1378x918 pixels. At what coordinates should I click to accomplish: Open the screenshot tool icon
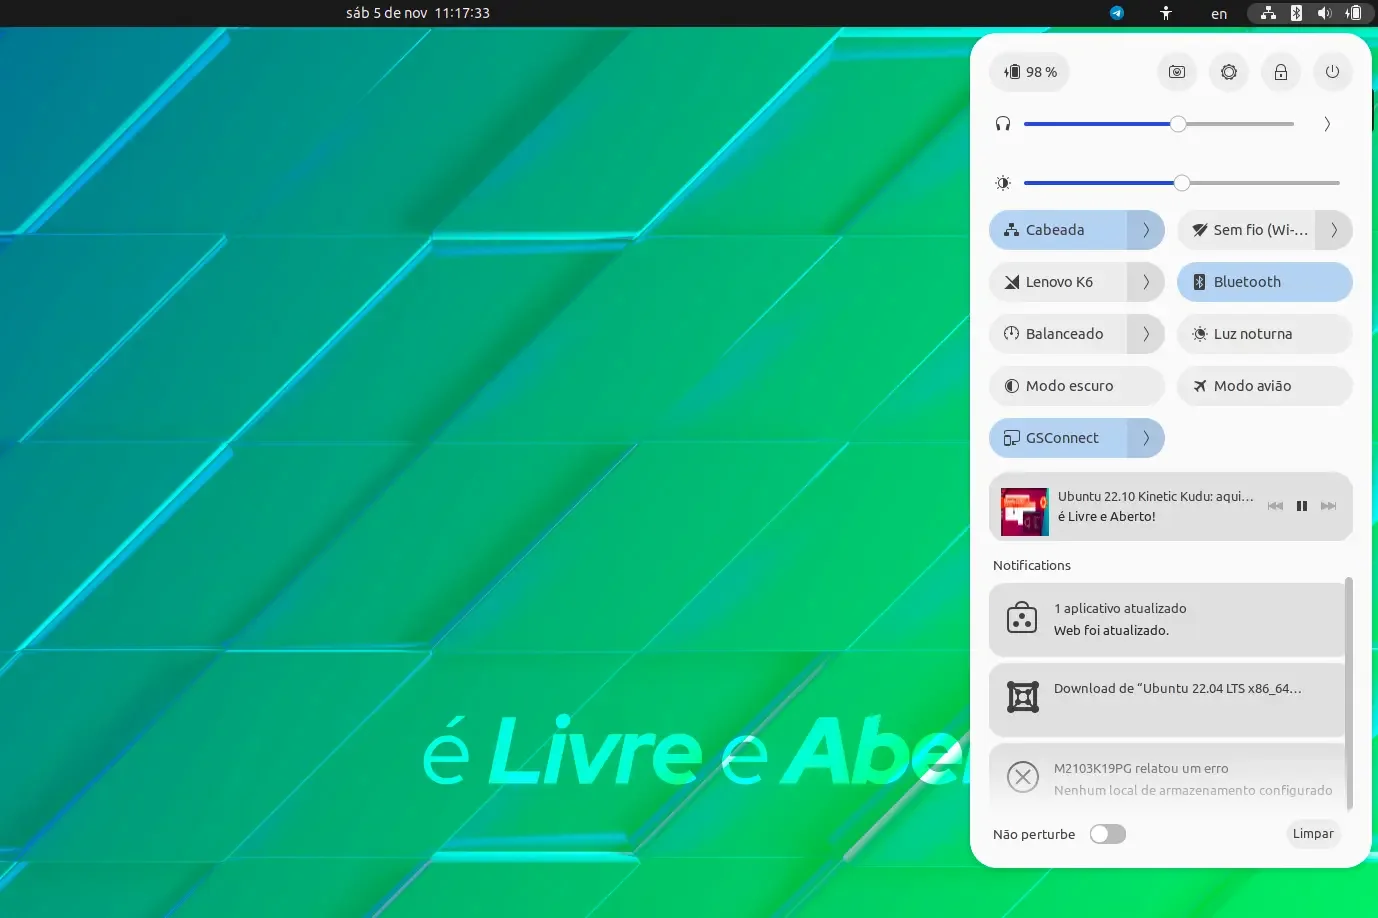[1177, 72]
